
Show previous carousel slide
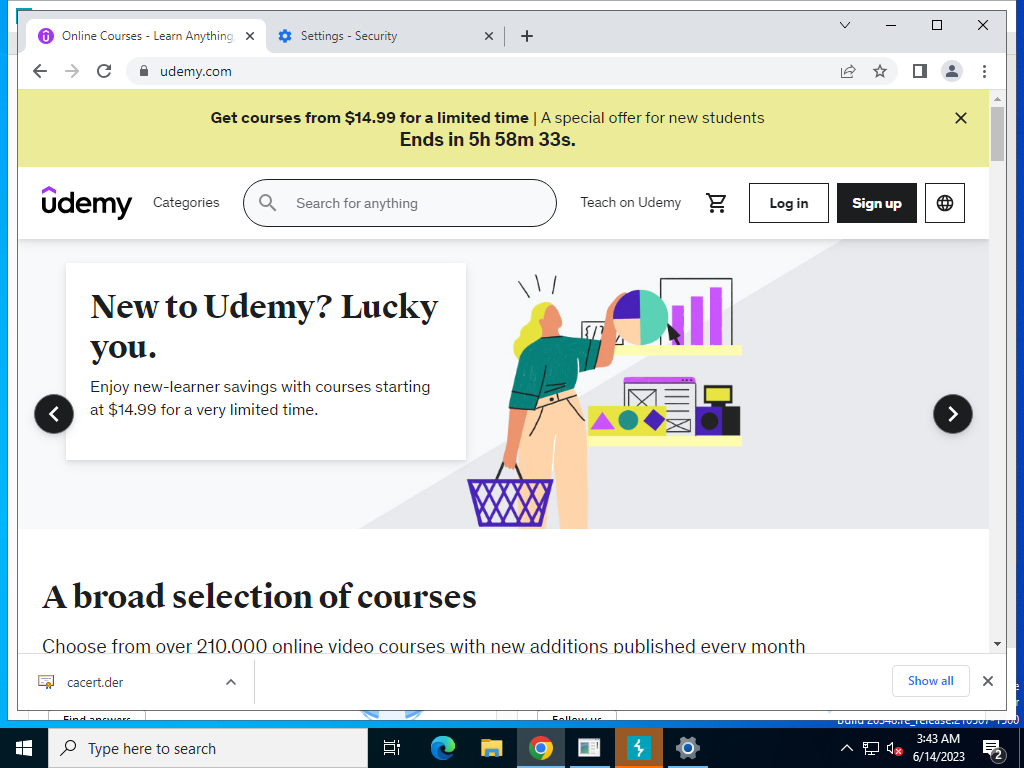point(54,413)
